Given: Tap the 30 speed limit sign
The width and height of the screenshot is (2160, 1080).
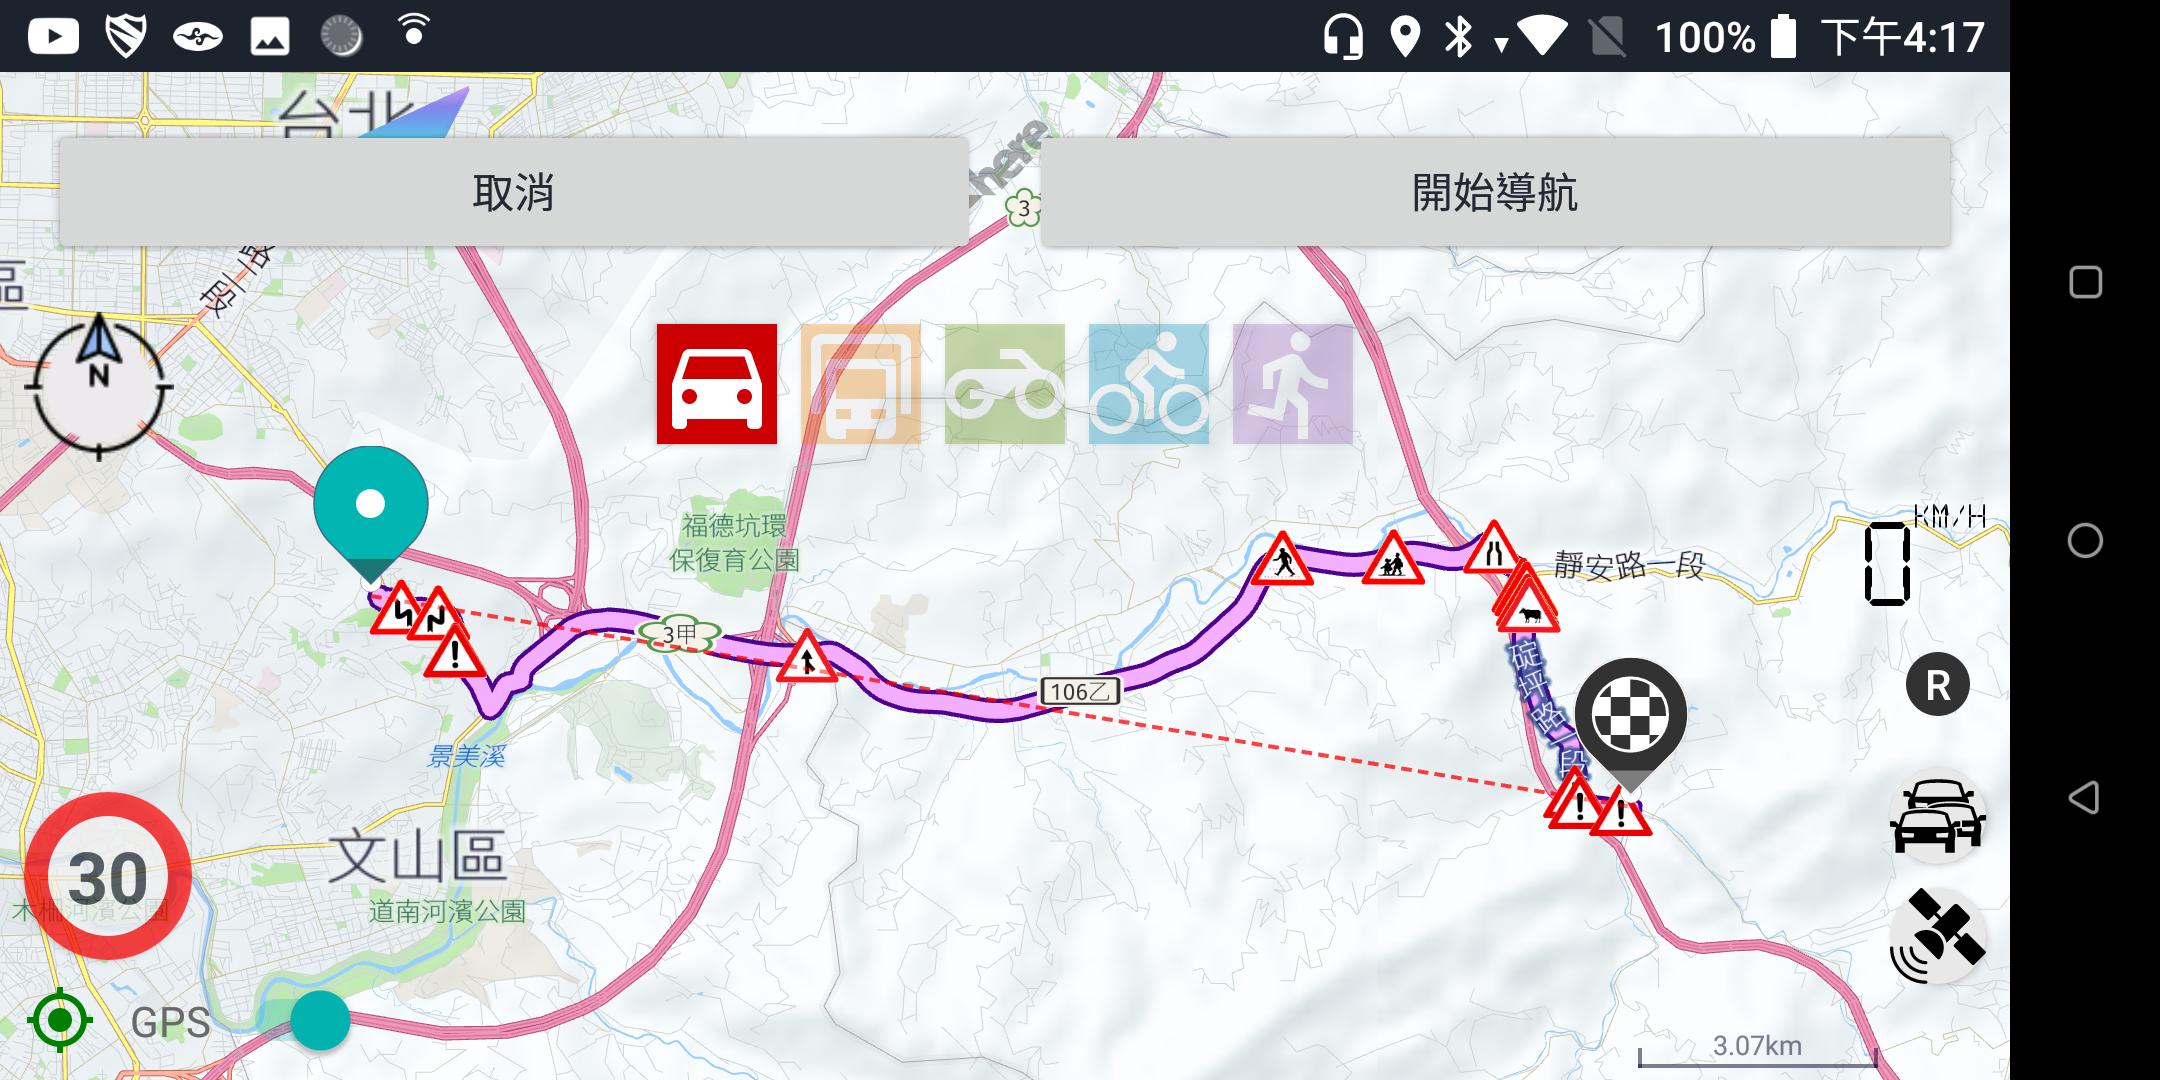Looking at the screenshot, I should click(x=108, y=877).
